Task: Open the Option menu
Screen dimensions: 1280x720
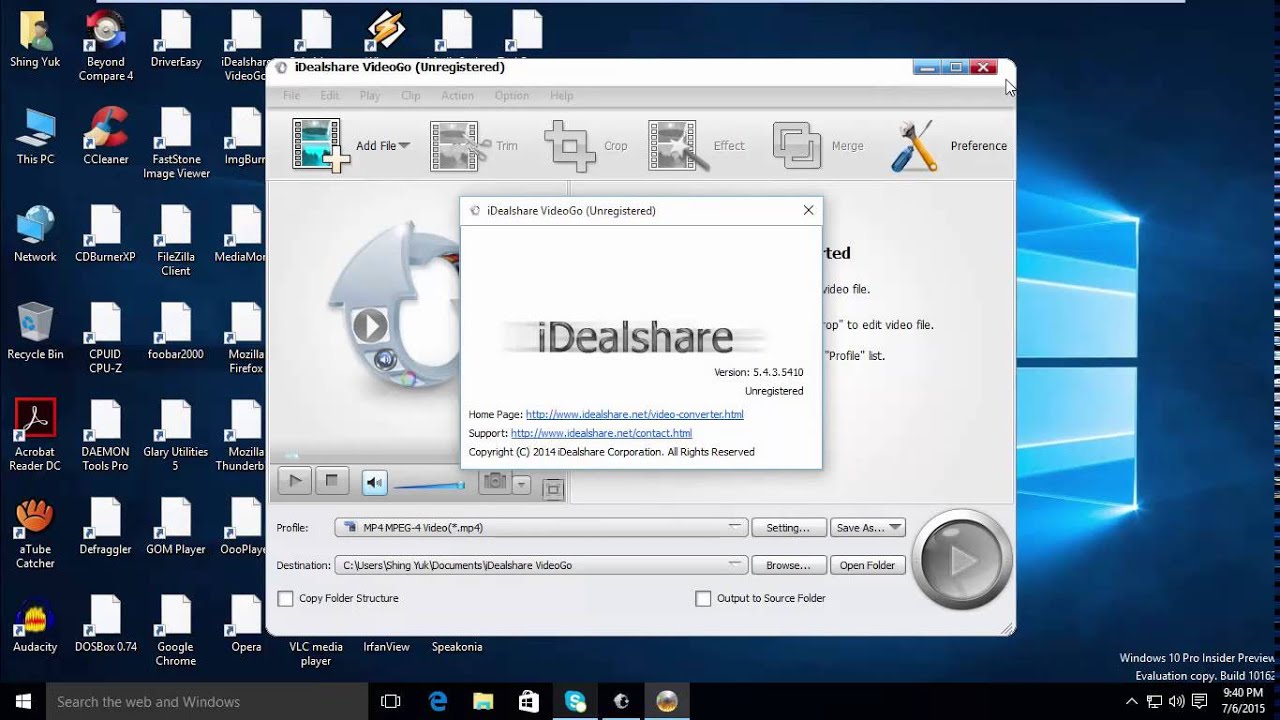Action: tap(511, 96)
